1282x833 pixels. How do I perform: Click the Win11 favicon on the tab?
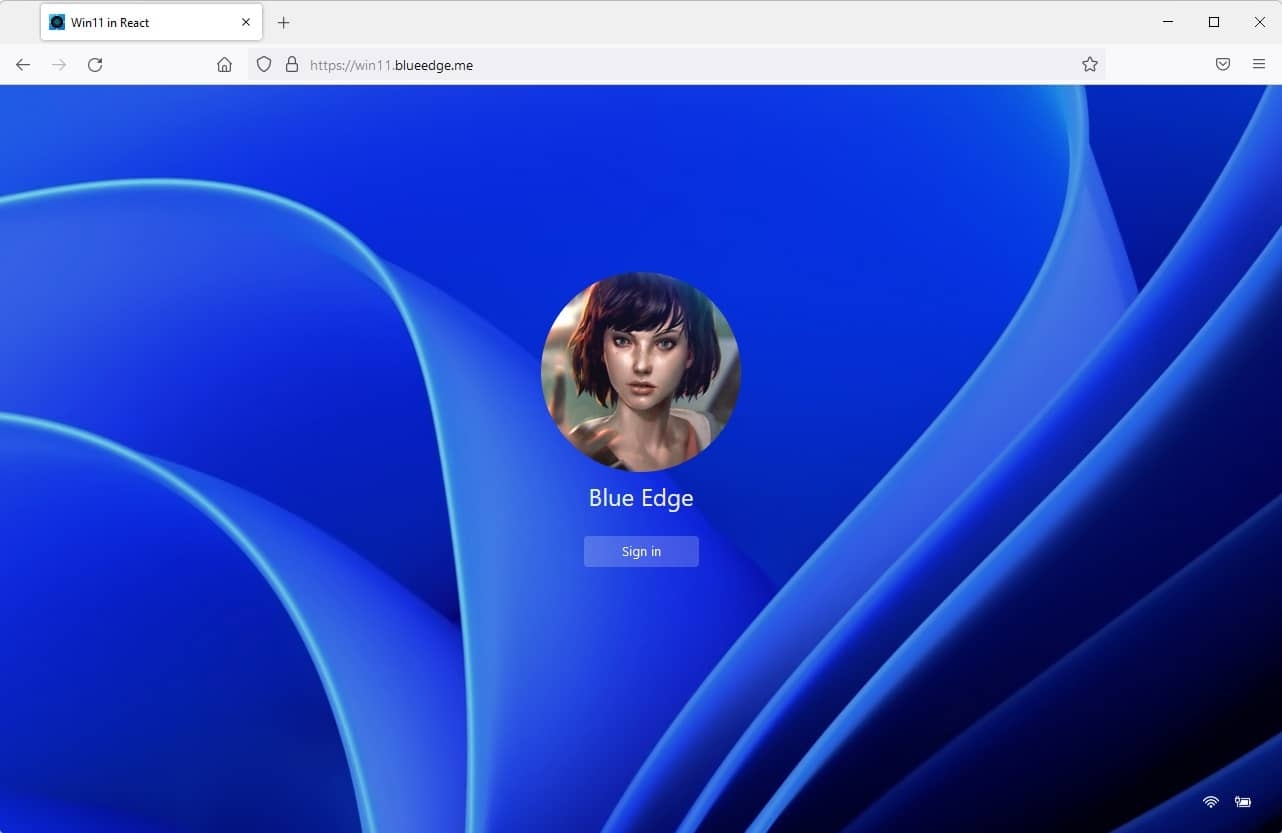(x=56, y=21)
